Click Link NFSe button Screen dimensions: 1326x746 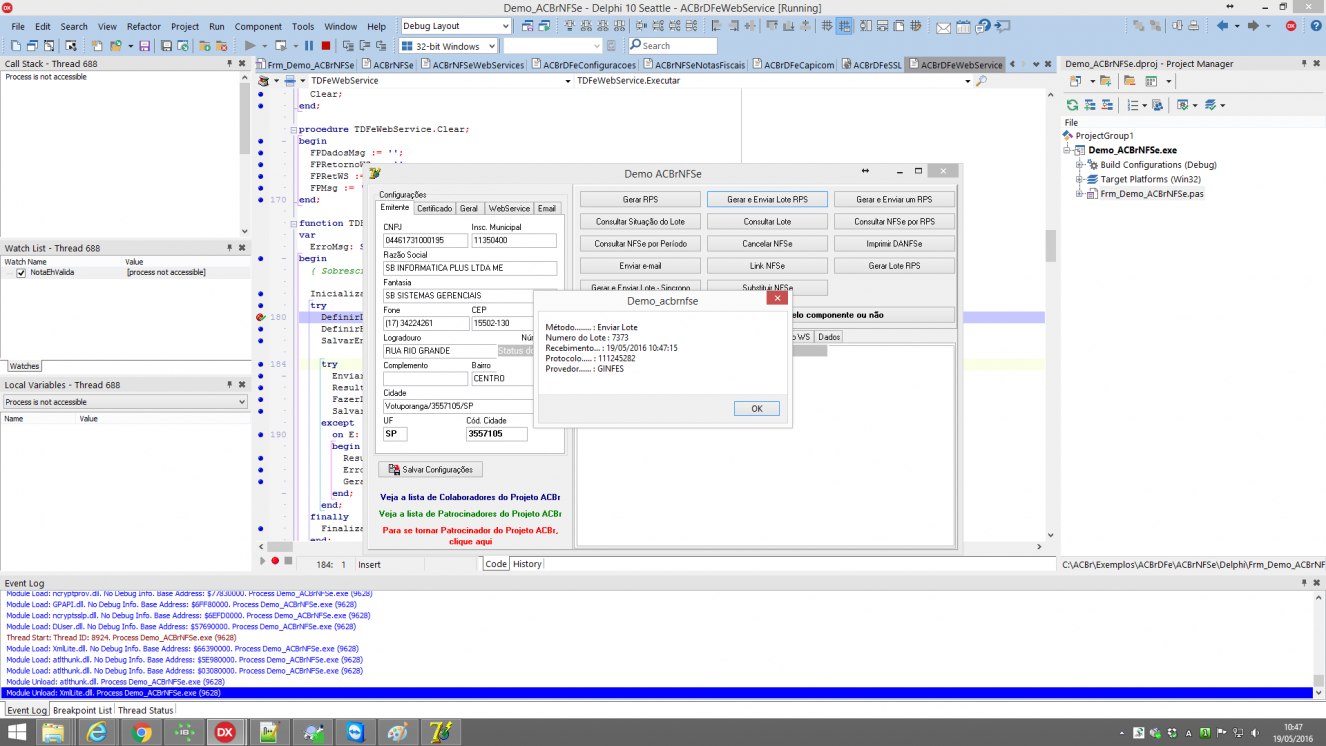pos(767,266)
